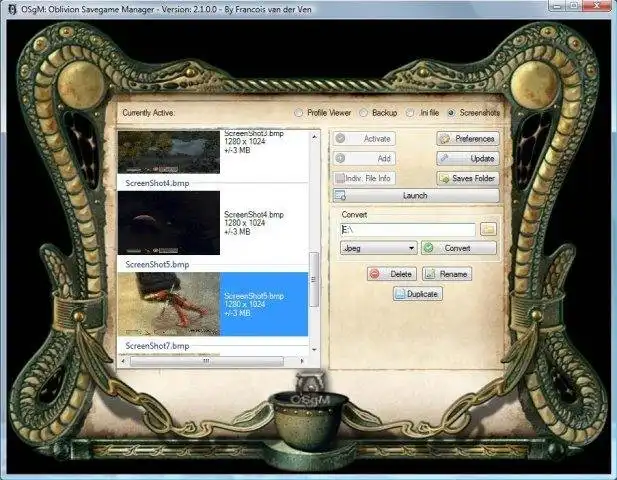
Task: Click the Update button
Action: (x=468, y=158)
